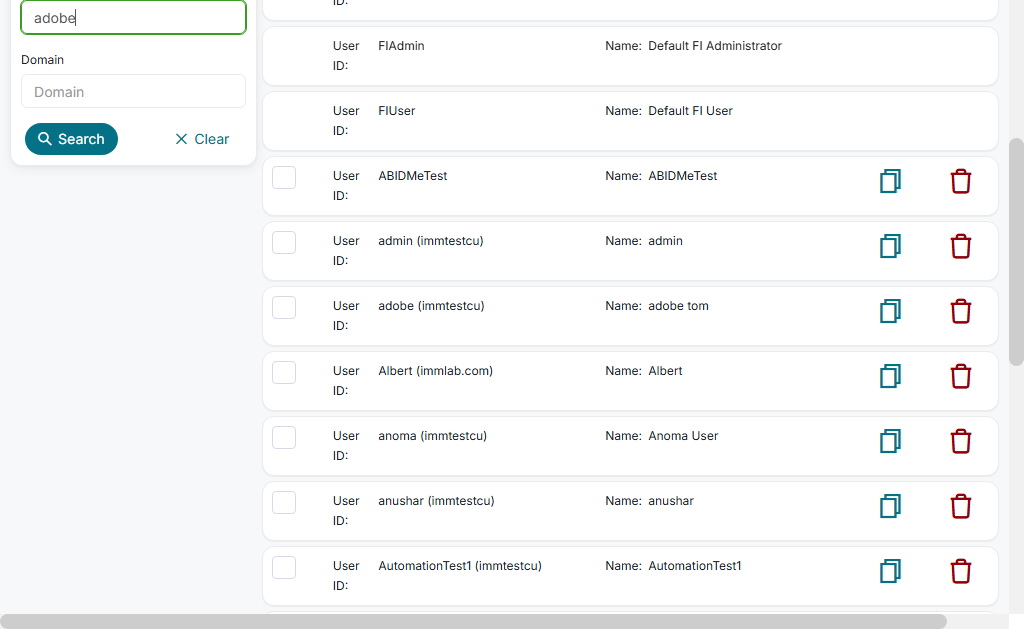Copy the adobe (immtestcu) user
The image size is (1024, 629).
890,311
